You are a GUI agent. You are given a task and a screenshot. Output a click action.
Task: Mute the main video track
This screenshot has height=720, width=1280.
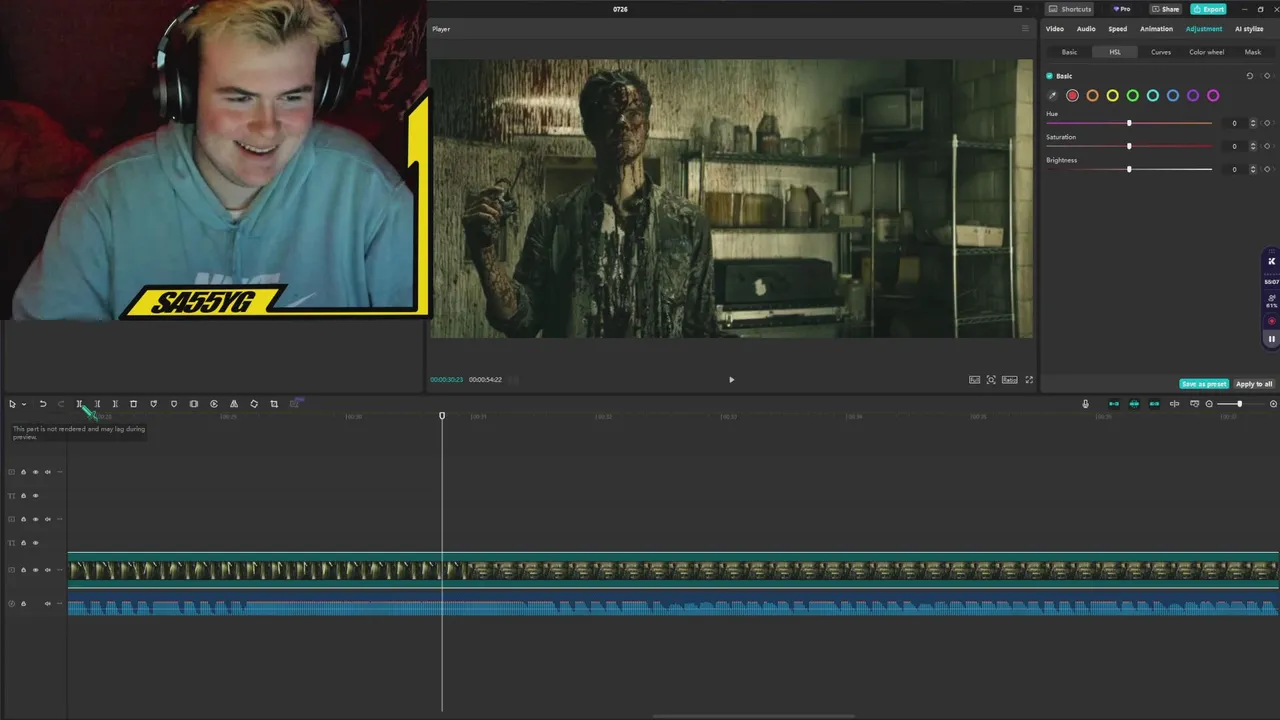point(47,570)
